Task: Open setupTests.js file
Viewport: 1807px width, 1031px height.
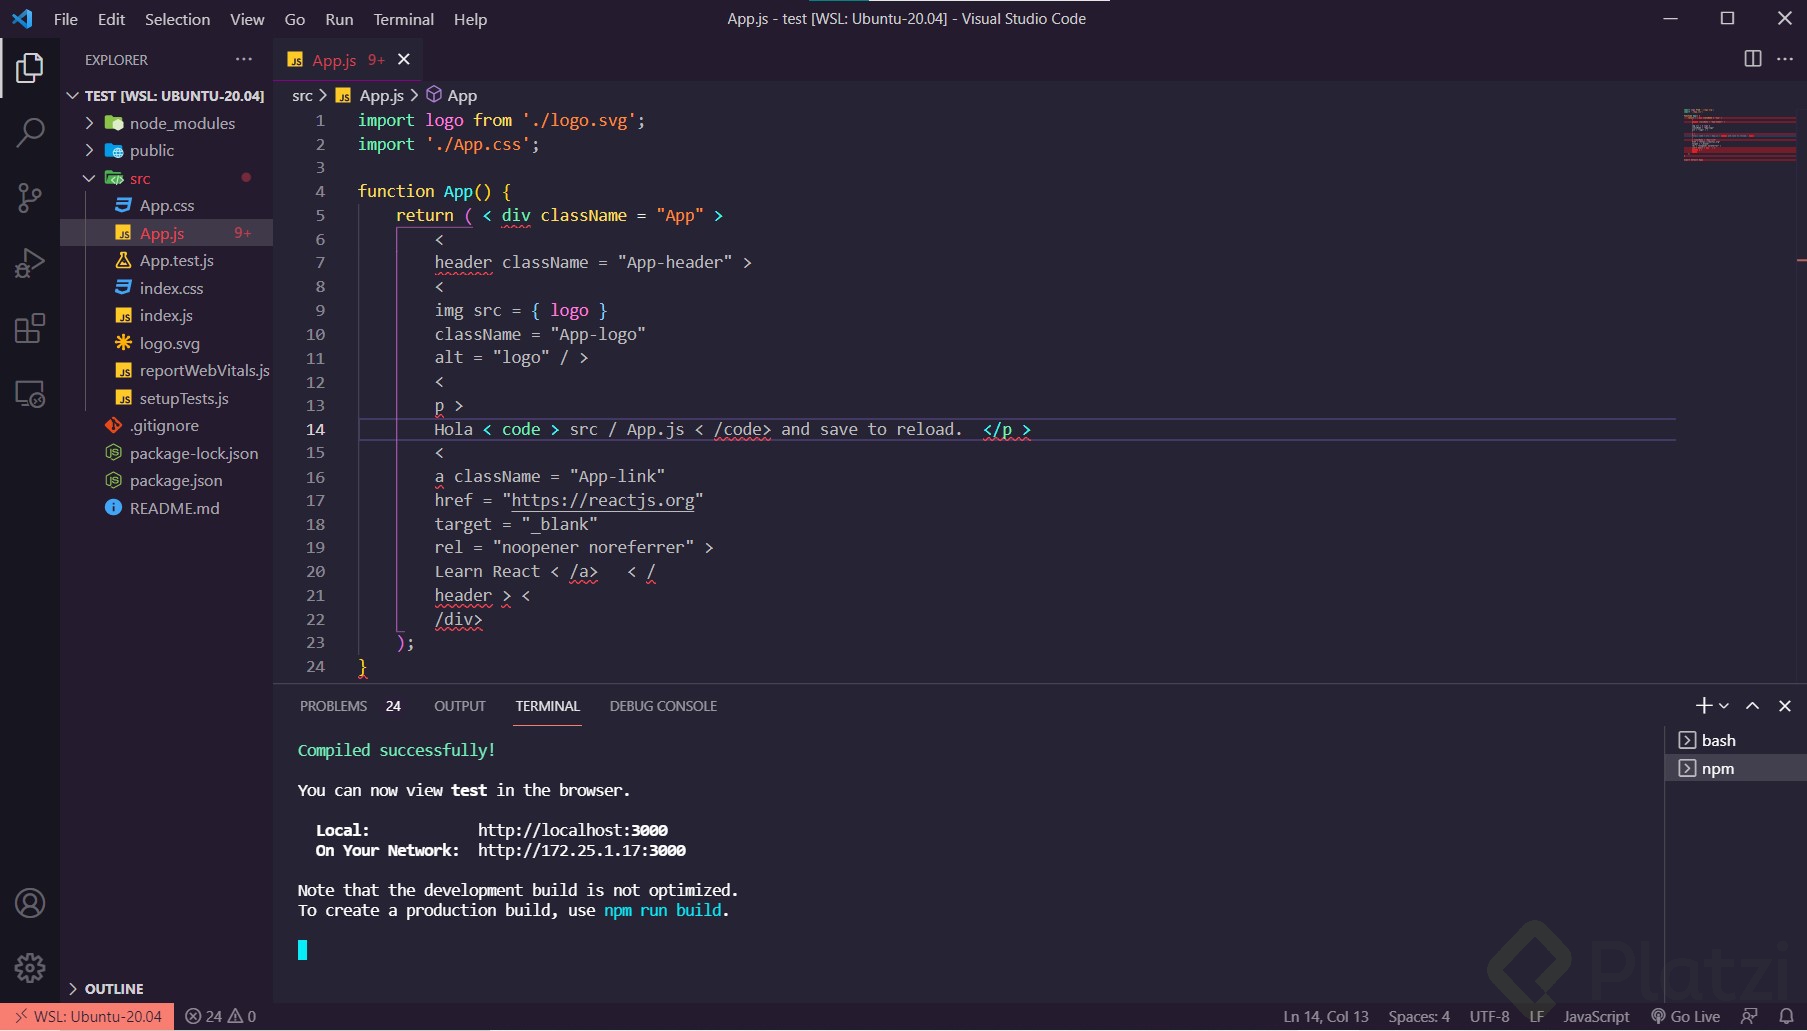Action: point(166,398)
